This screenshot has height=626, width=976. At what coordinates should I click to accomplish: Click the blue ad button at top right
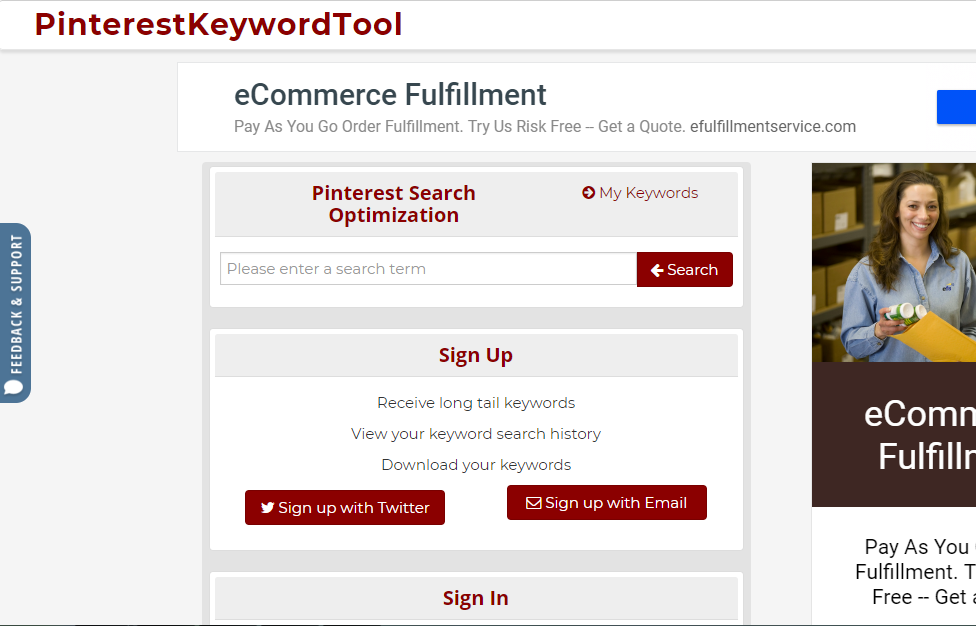tap(957, 107)
